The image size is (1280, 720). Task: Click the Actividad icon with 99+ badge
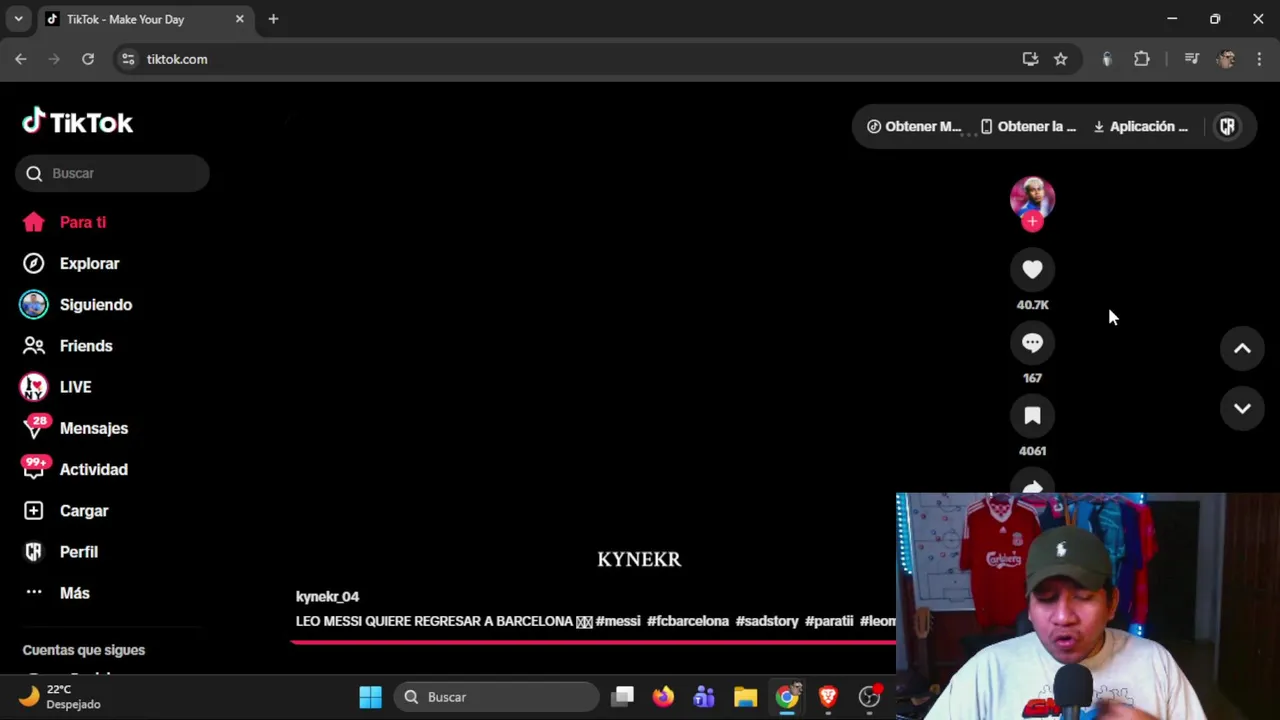35,468
